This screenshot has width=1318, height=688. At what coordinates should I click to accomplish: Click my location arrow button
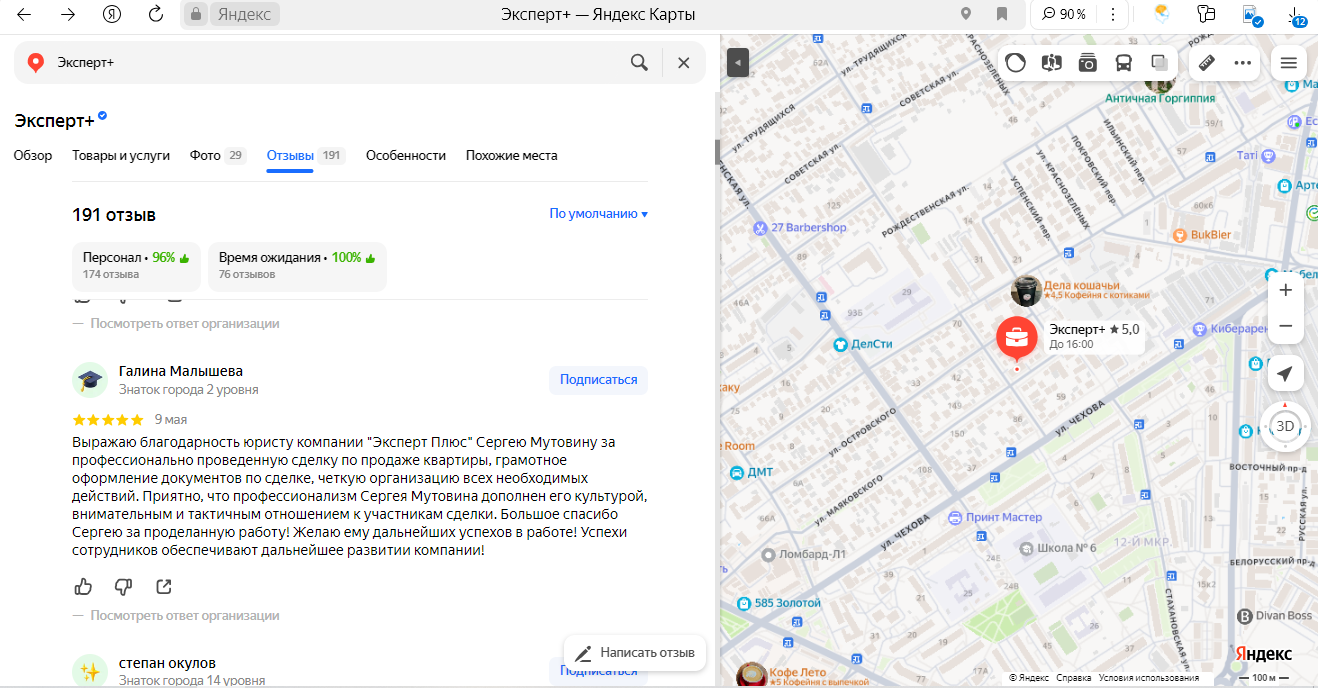1285,374
